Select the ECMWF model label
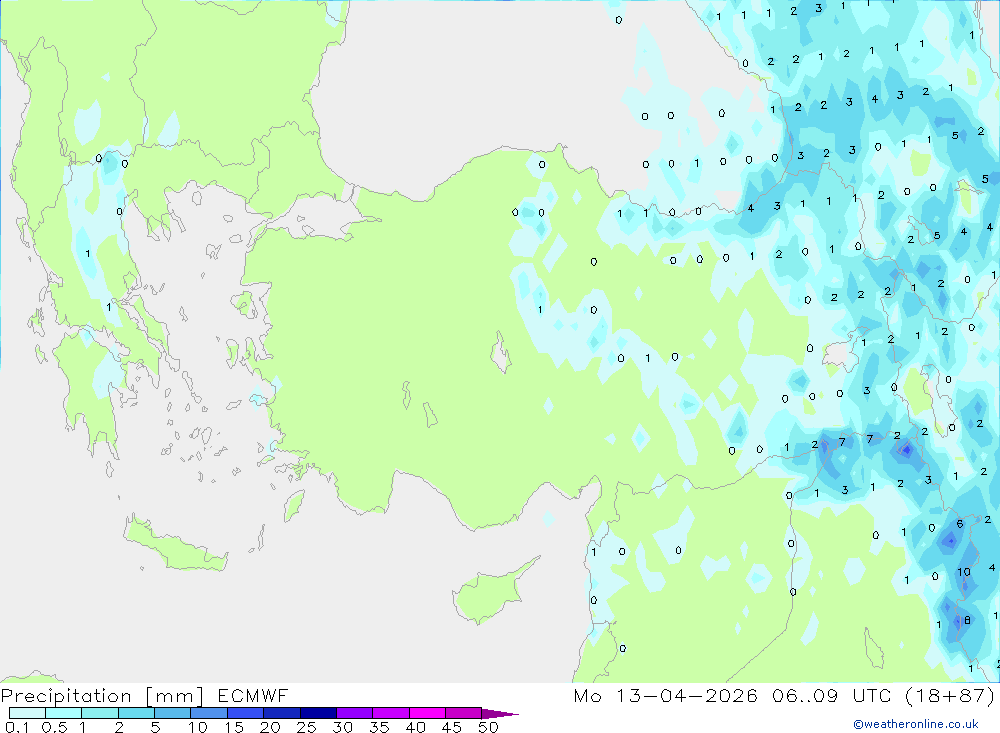Viewport: 1000px width, 733px height. (x=253, y=695)
